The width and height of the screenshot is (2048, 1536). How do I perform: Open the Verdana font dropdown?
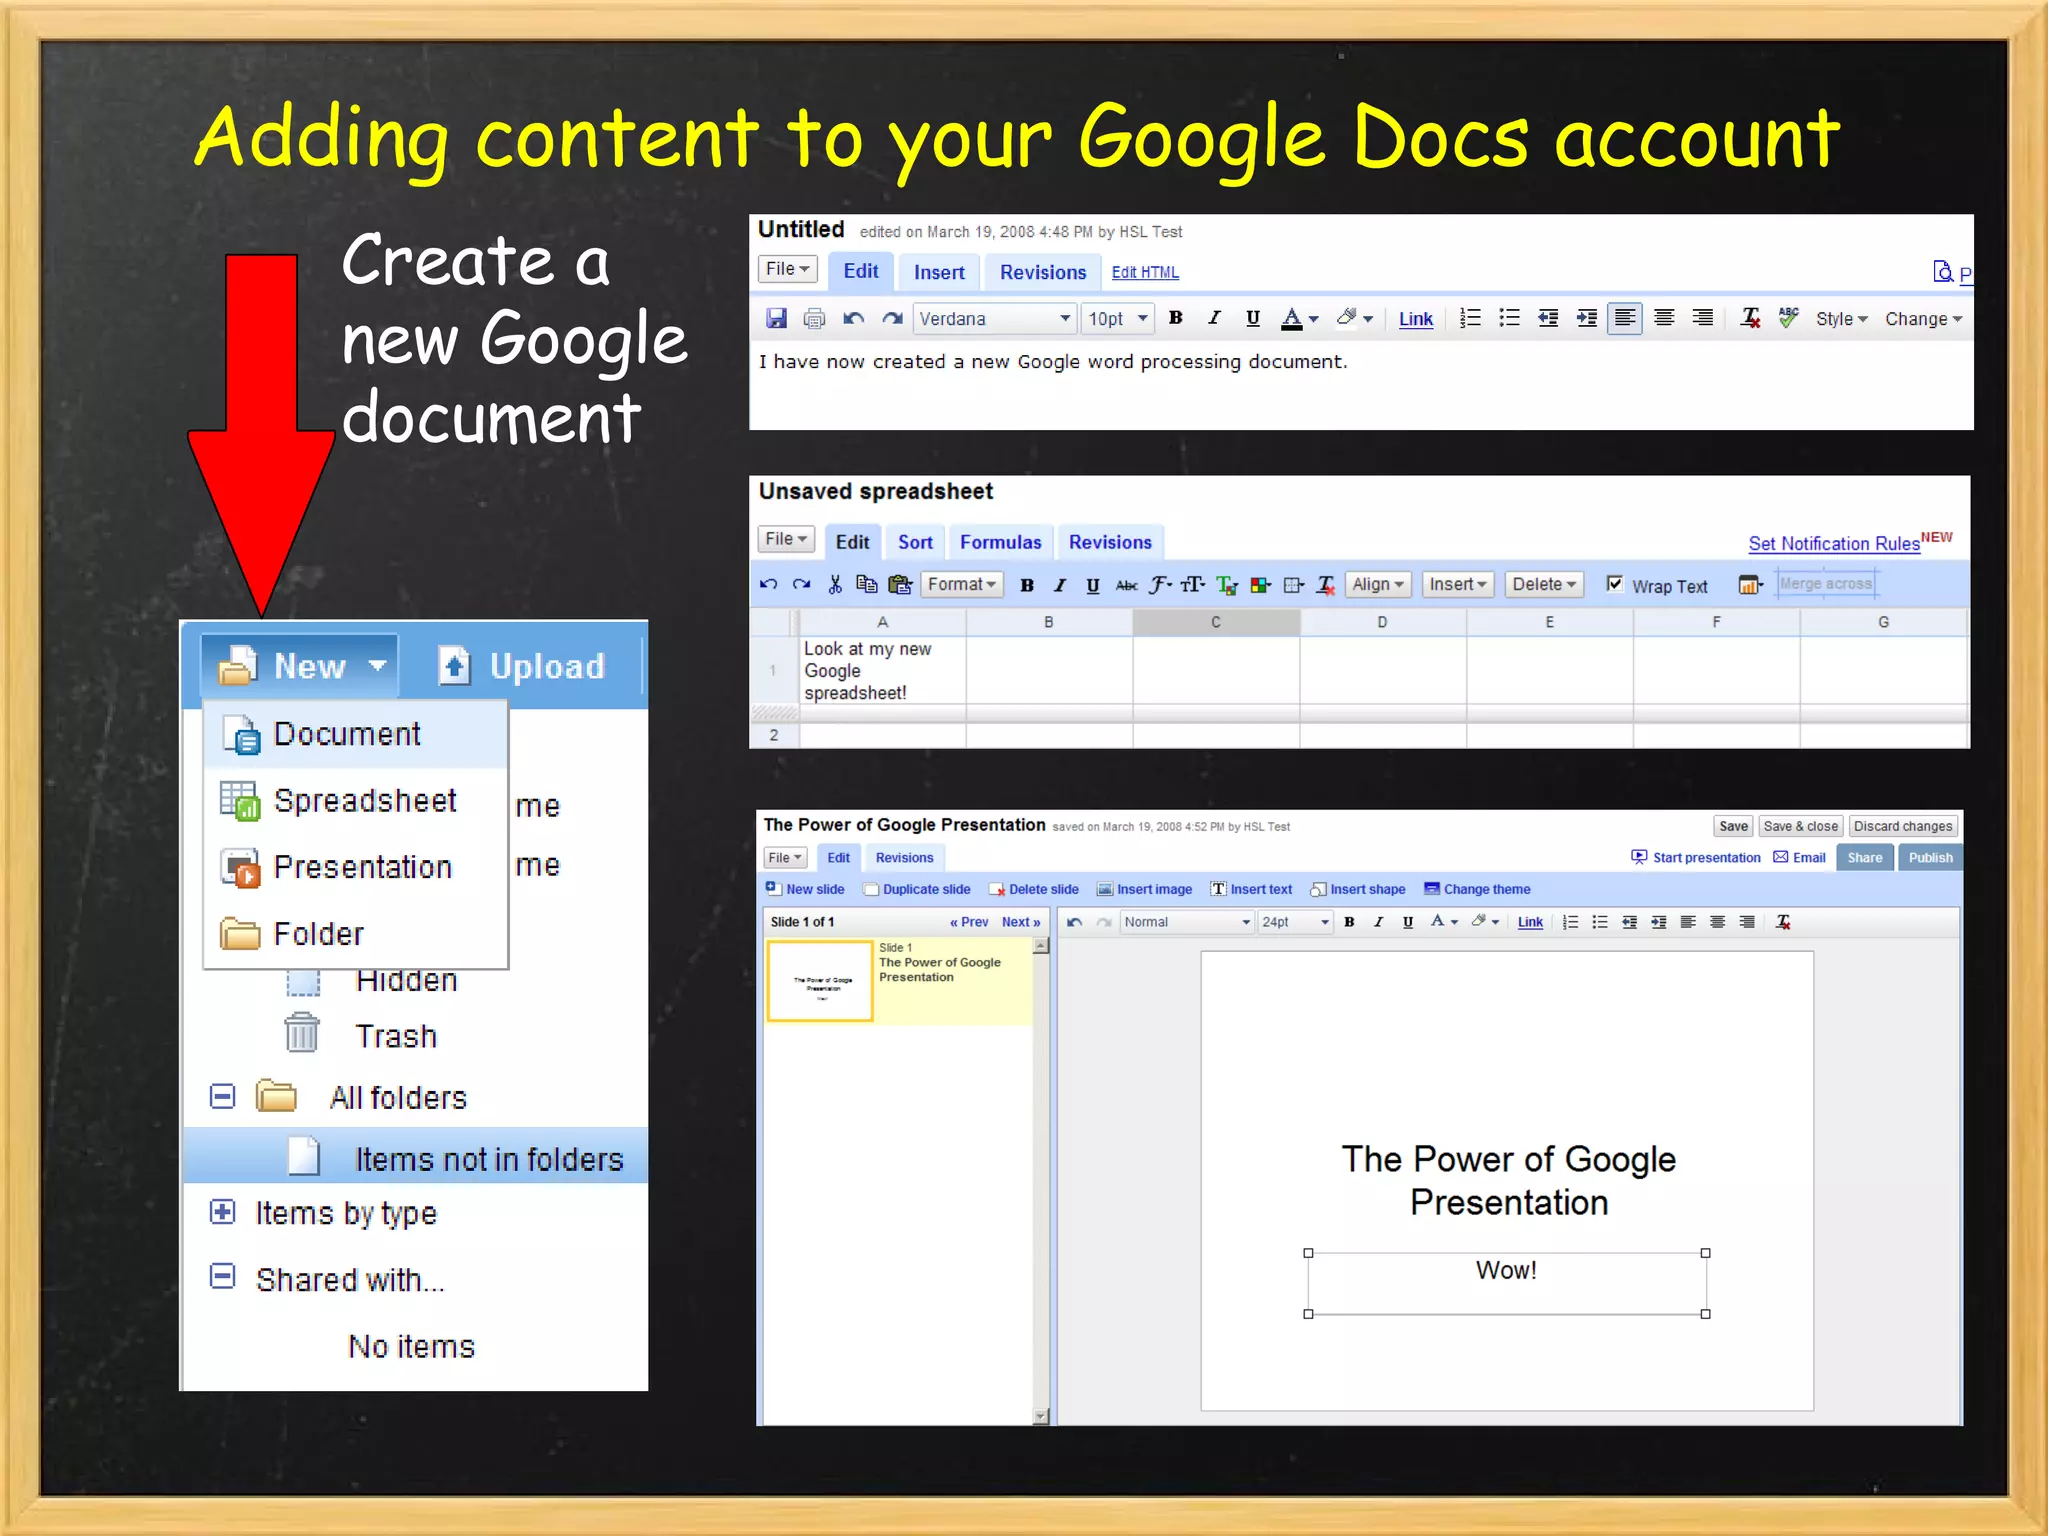pyautogui.click(x=994, y=319)
